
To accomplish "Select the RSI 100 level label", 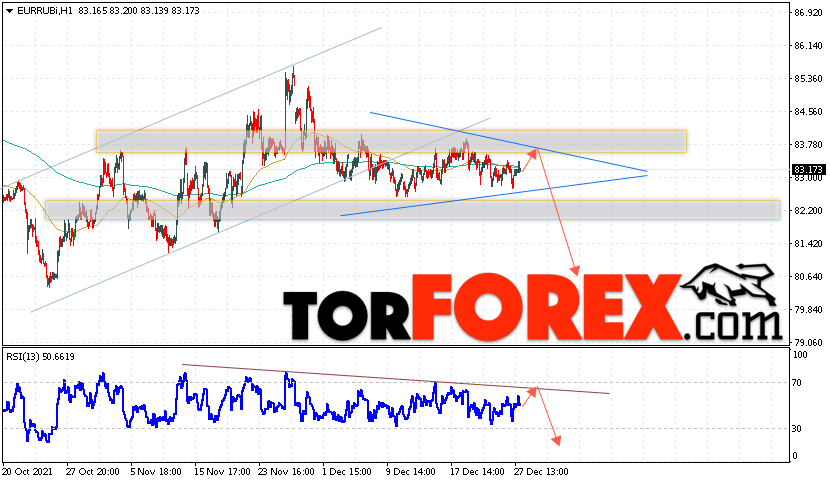I will 800,355.
